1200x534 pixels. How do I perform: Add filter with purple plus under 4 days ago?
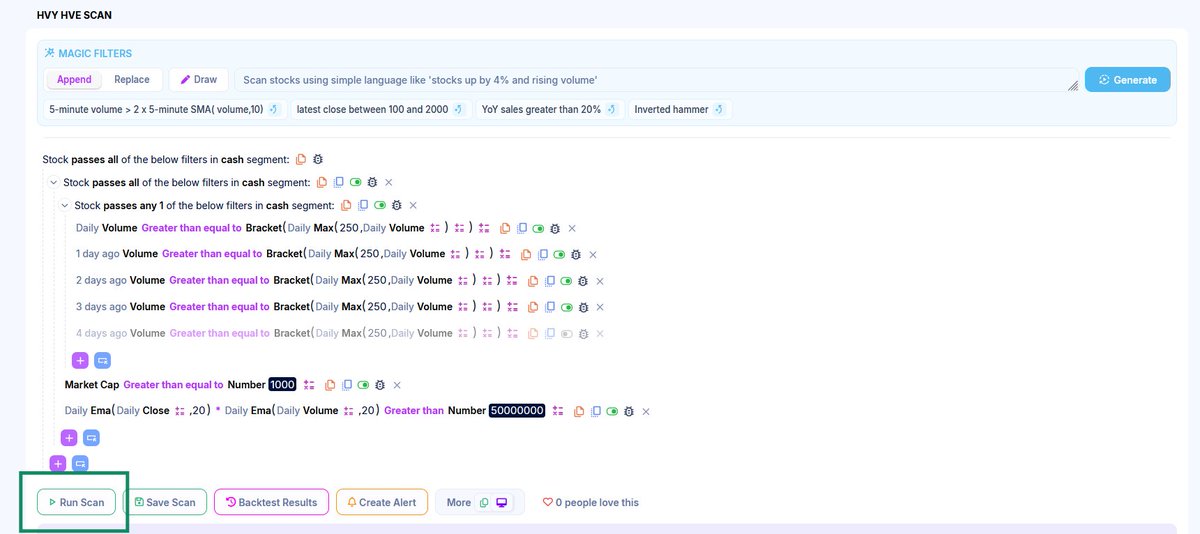pos(79,359)
